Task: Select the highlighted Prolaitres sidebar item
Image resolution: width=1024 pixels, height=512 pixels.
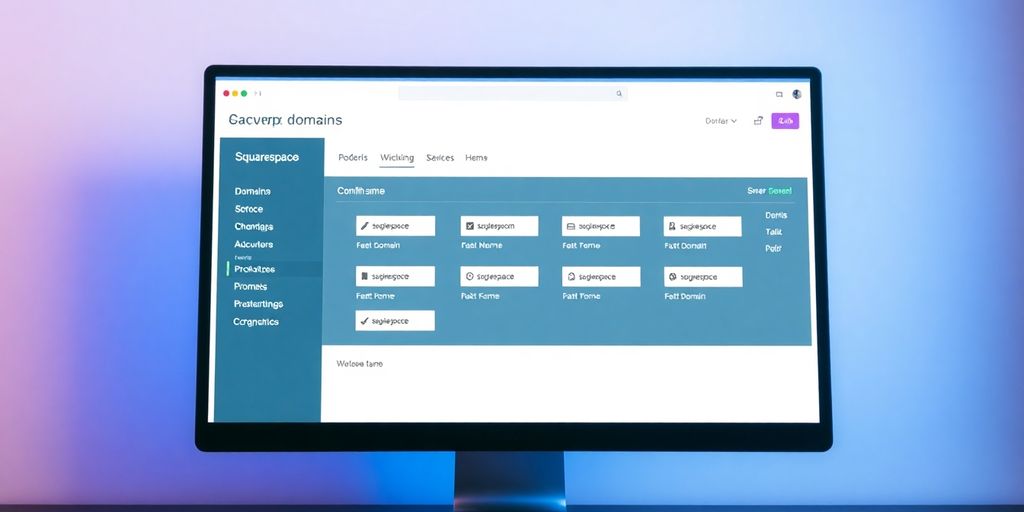Action: pyautogui.click(x=255, y=269)
